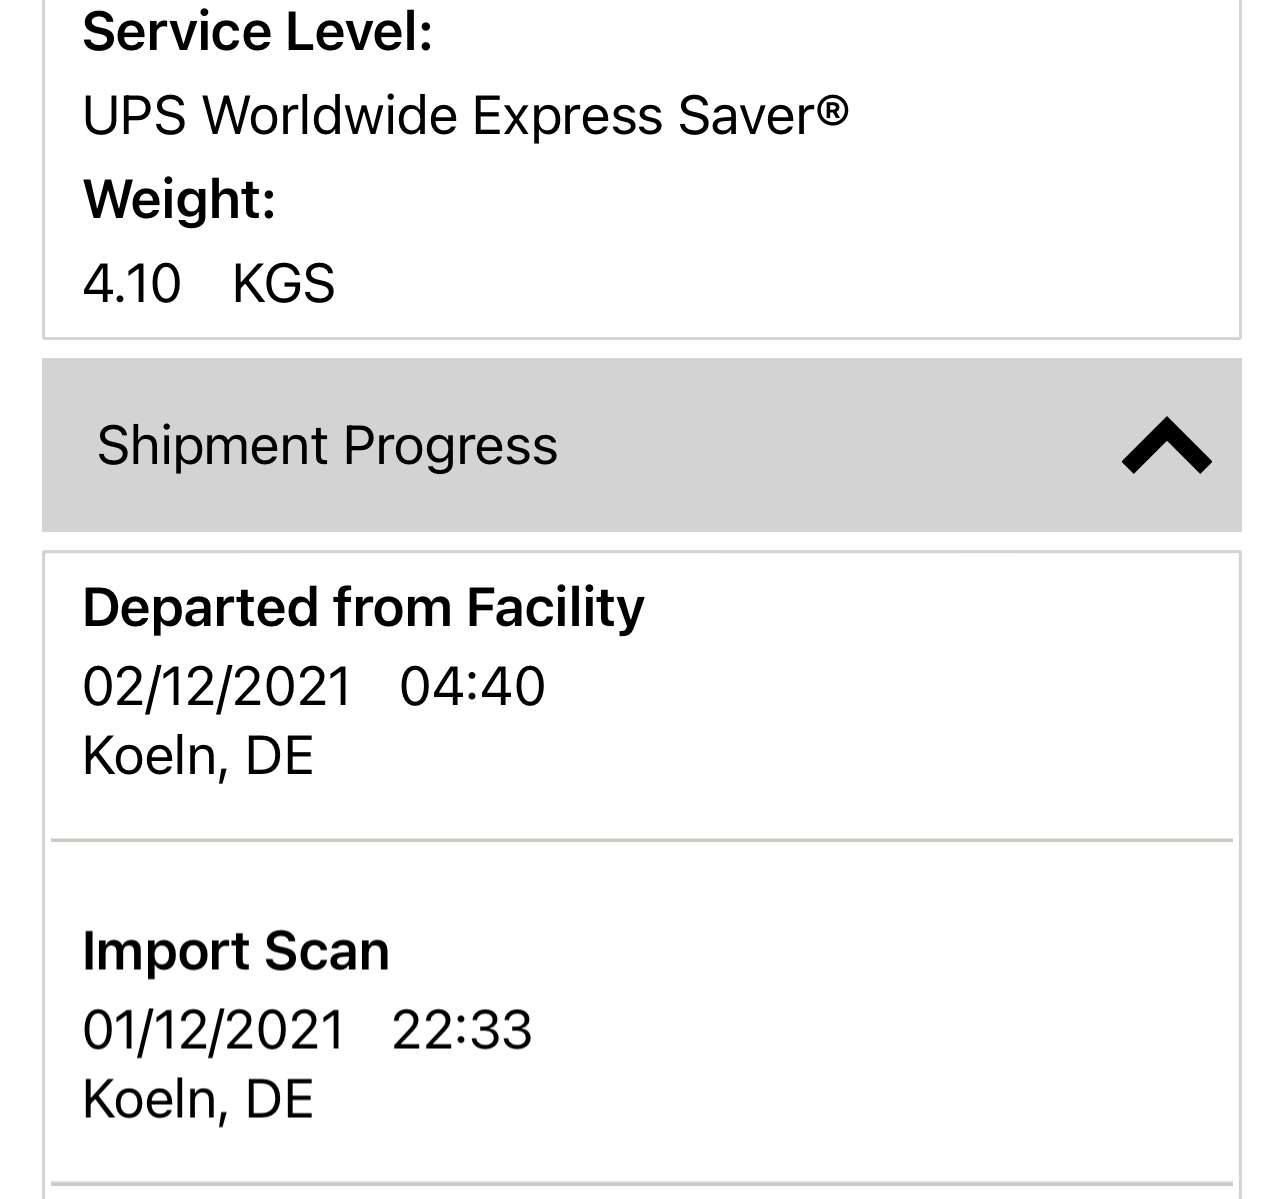Click the KGS unit text

pyautogui.click(x=283, y=283)
